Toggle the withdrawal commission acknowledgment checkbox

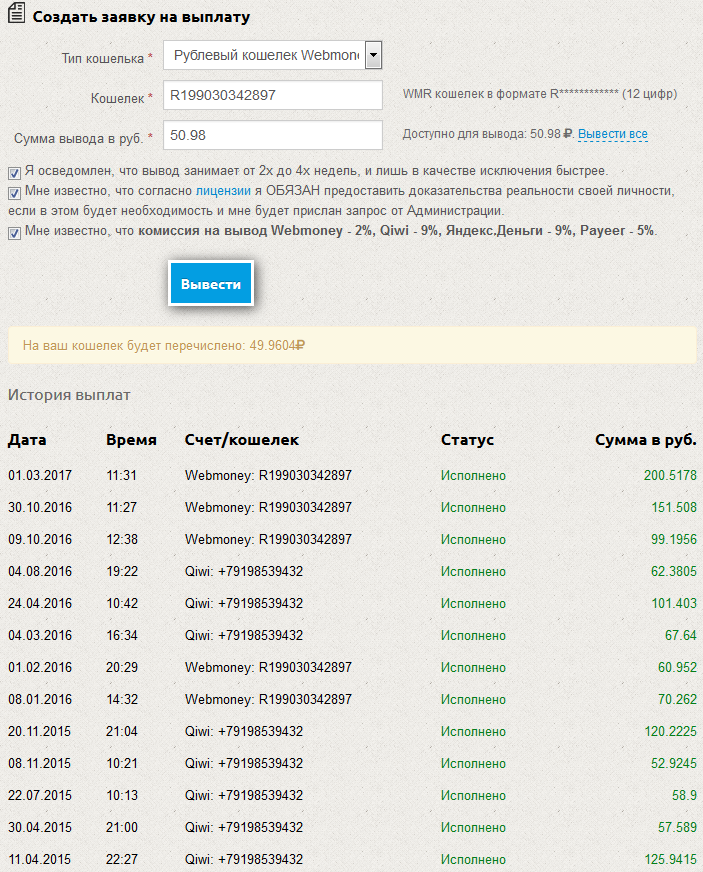coord(14,233)
